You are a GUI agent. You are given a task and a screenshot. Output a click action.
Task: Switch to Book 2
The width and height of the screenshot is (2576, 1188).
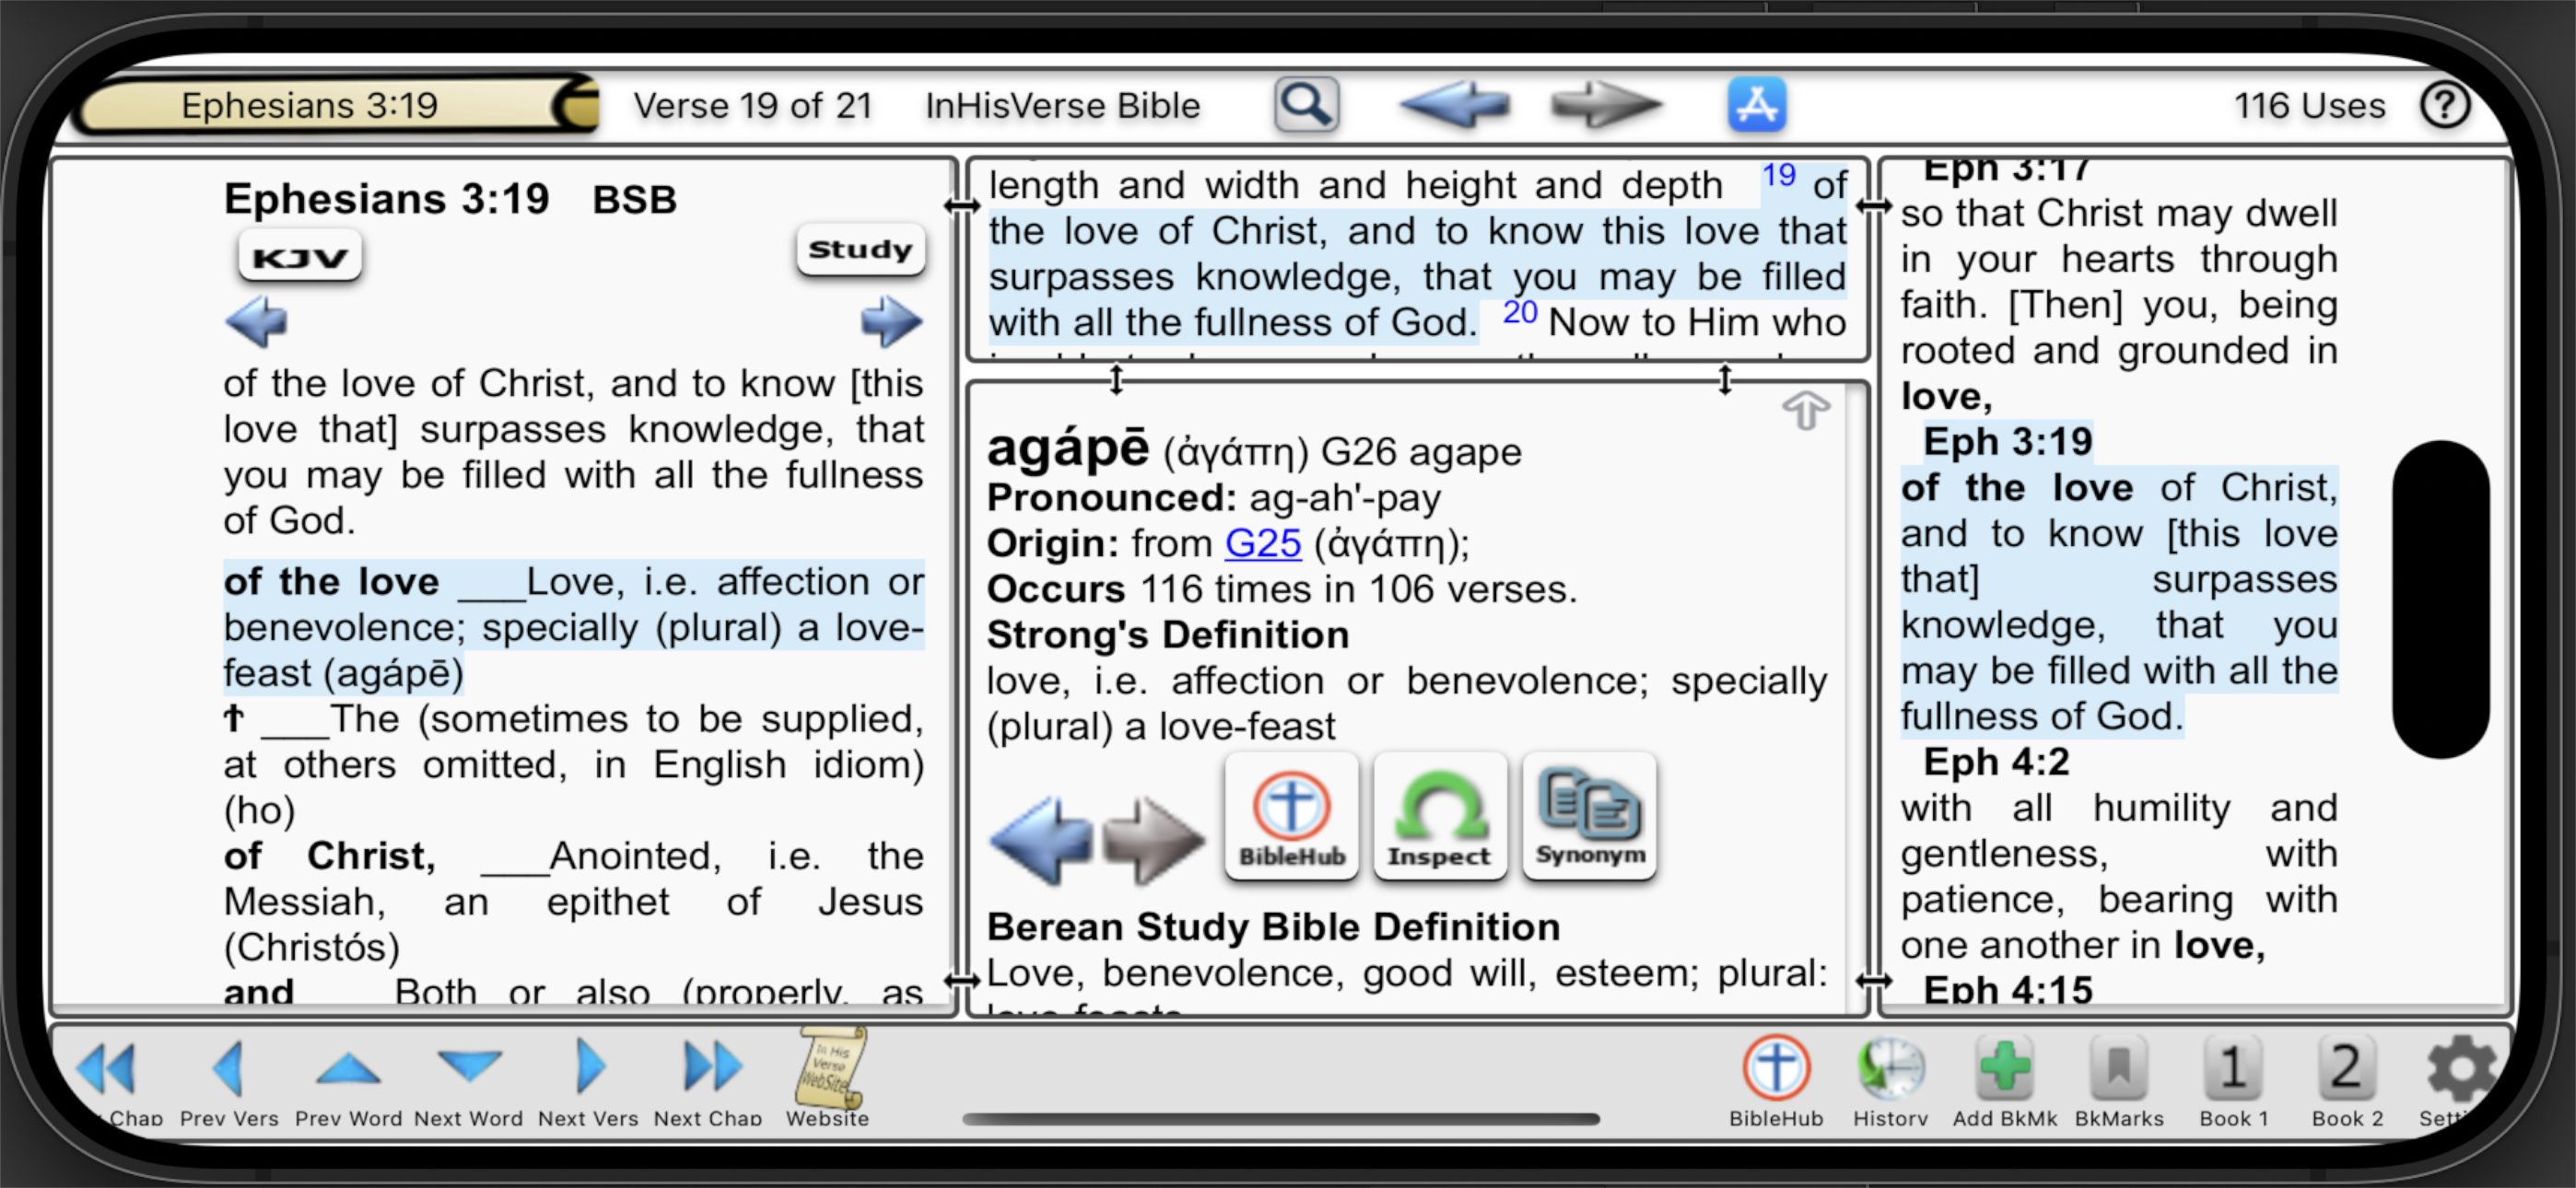(x=2346, y=1070)
